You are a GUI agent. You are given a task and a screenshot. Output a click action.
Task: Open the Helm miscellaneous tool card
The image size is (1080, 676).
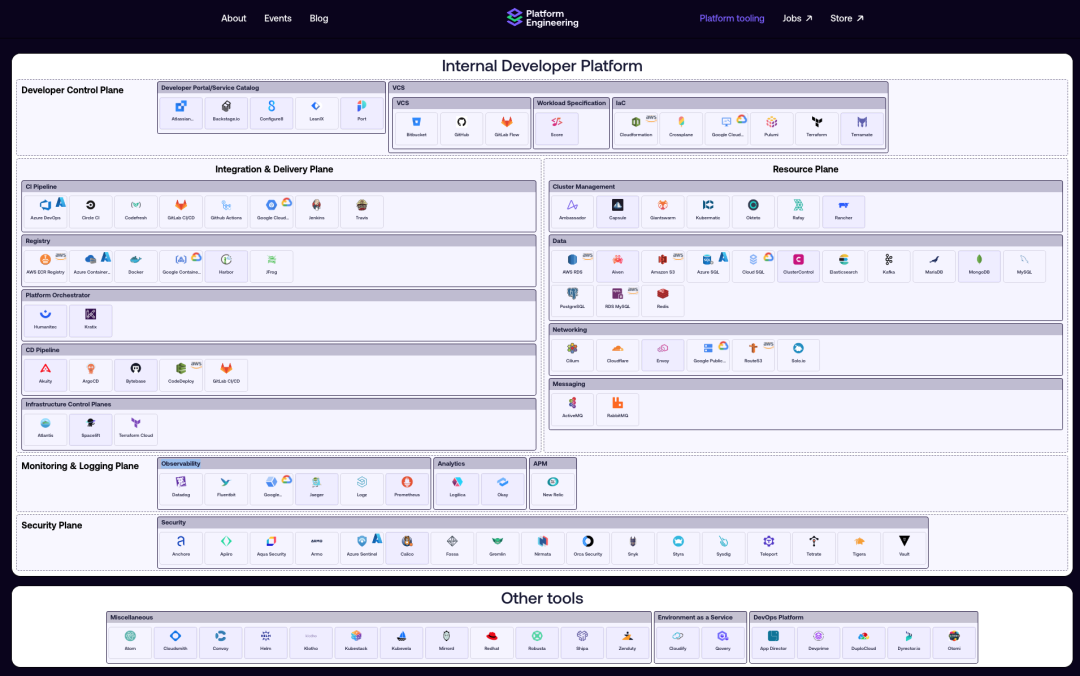coord(265,641)
